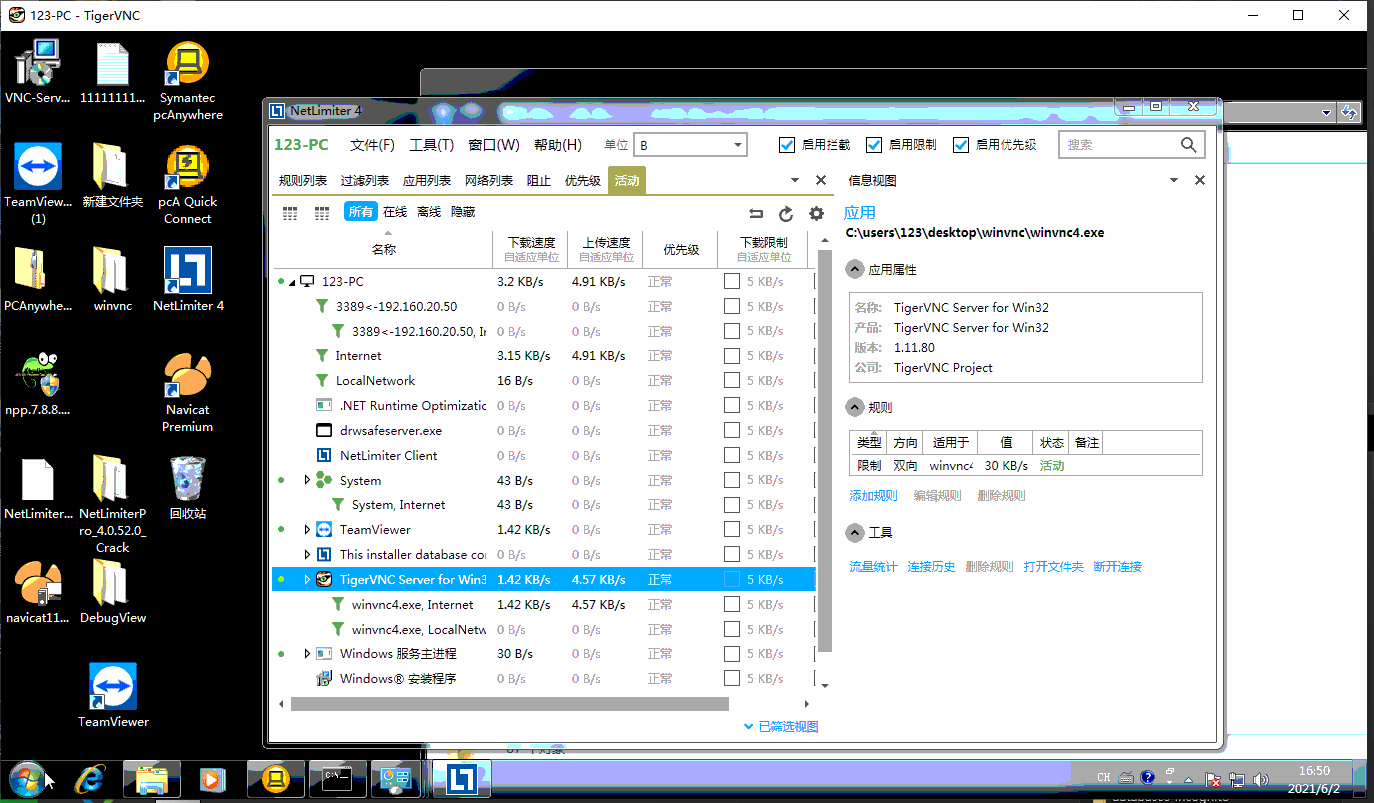Toggle 启用拦截 checkbox
This screenshot has height=803, width=1374.
786,145
